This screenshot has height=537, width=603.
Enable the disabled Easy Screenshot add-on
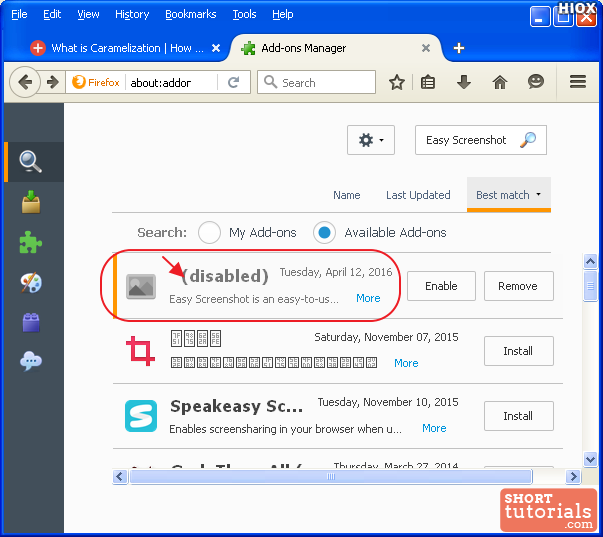point(441,286)
